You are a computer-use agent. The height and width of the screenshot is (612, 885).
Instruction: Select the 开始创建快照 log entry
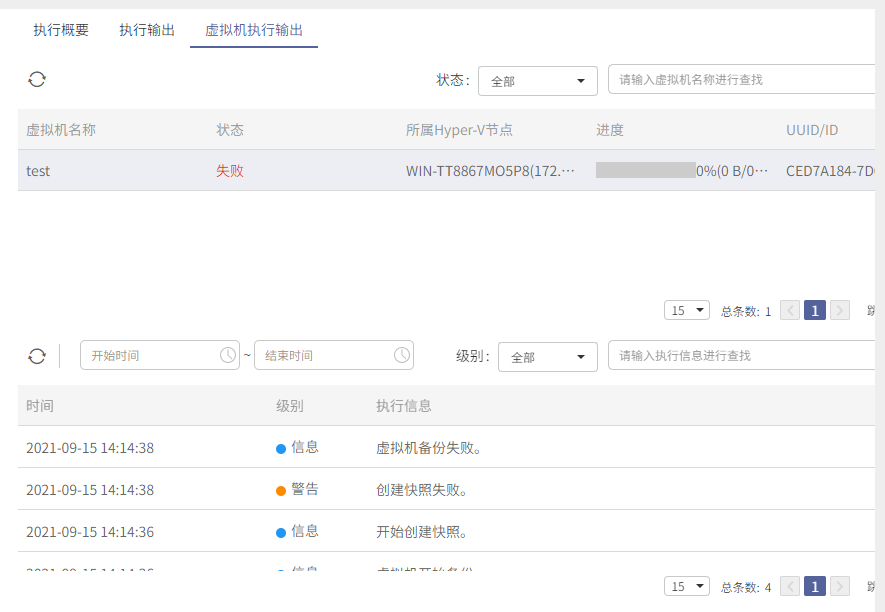(446, 531)
